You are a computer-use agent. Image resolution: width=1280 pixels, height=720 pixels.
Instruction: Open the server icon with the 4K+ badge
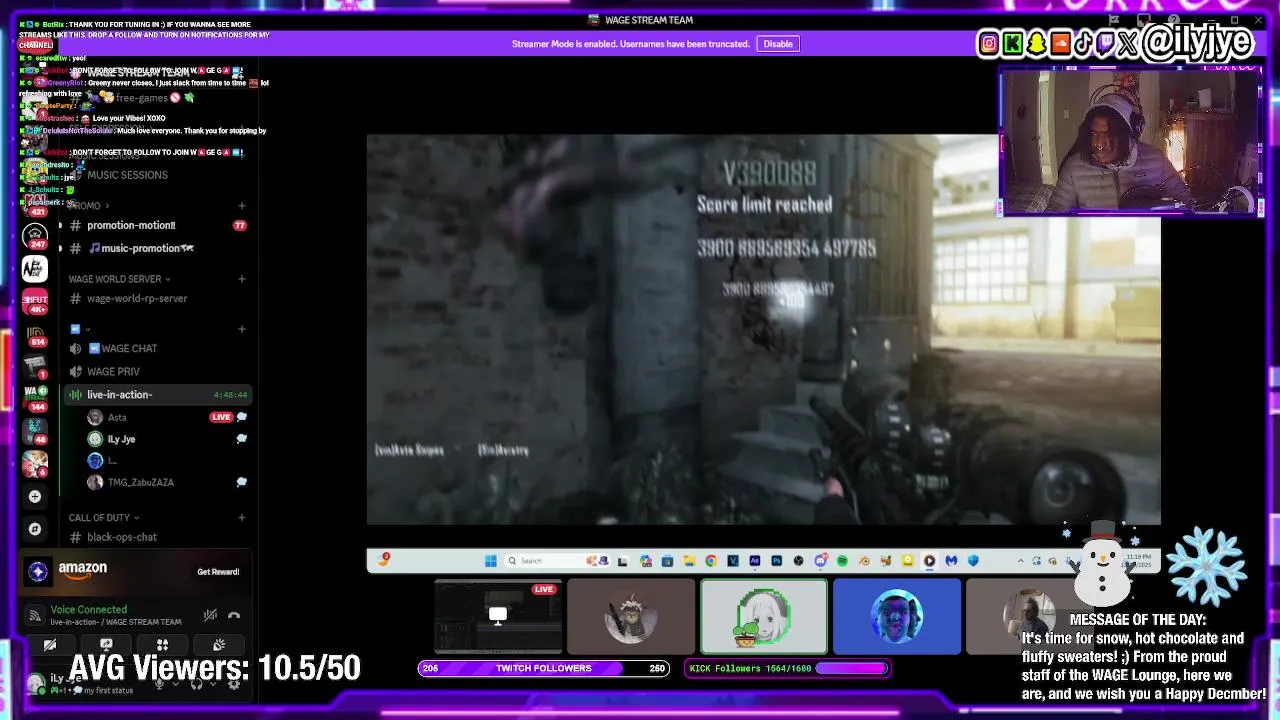click(x=35, y=300)
